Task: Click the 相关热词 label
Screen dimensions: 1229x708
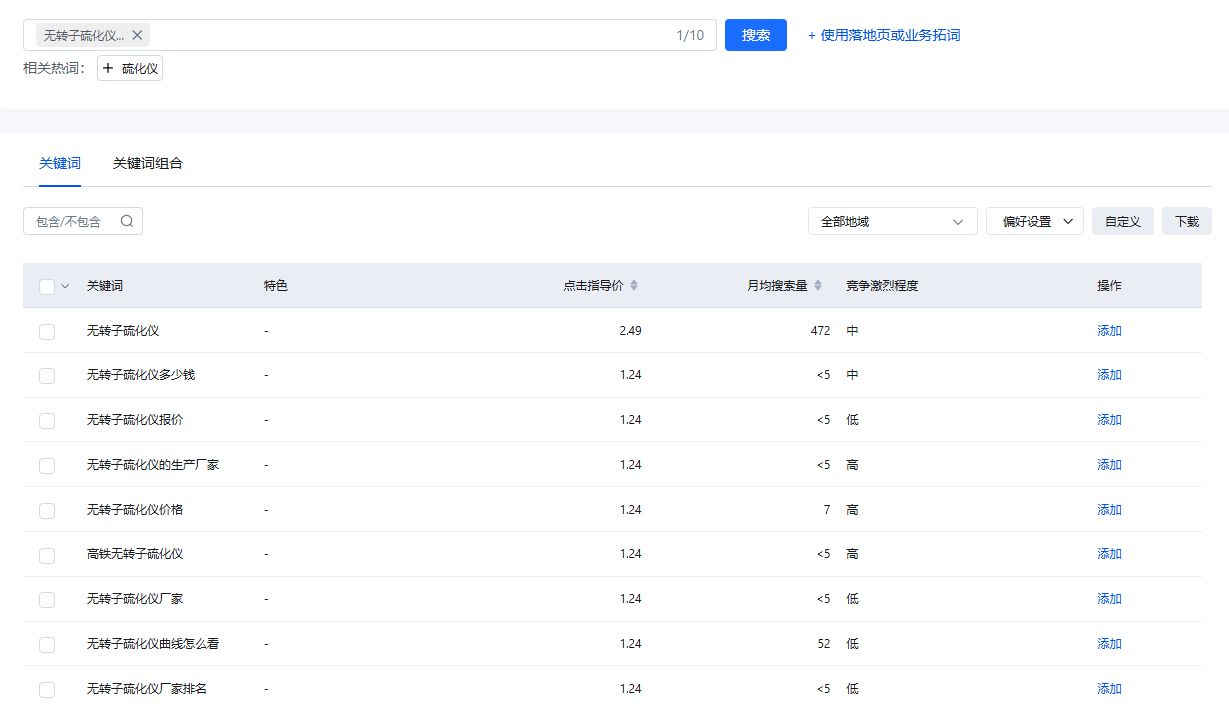Action: click(54, 68)
